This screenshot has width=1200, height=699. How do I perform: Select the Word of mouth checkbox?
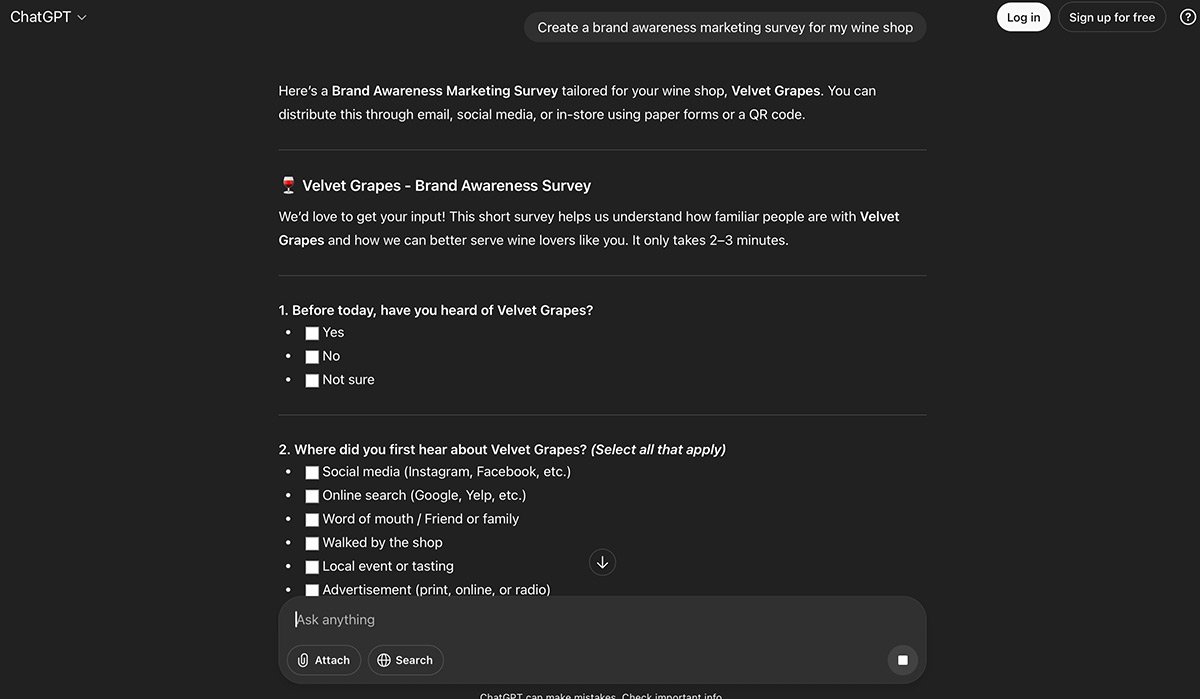(x=312, y=519)
